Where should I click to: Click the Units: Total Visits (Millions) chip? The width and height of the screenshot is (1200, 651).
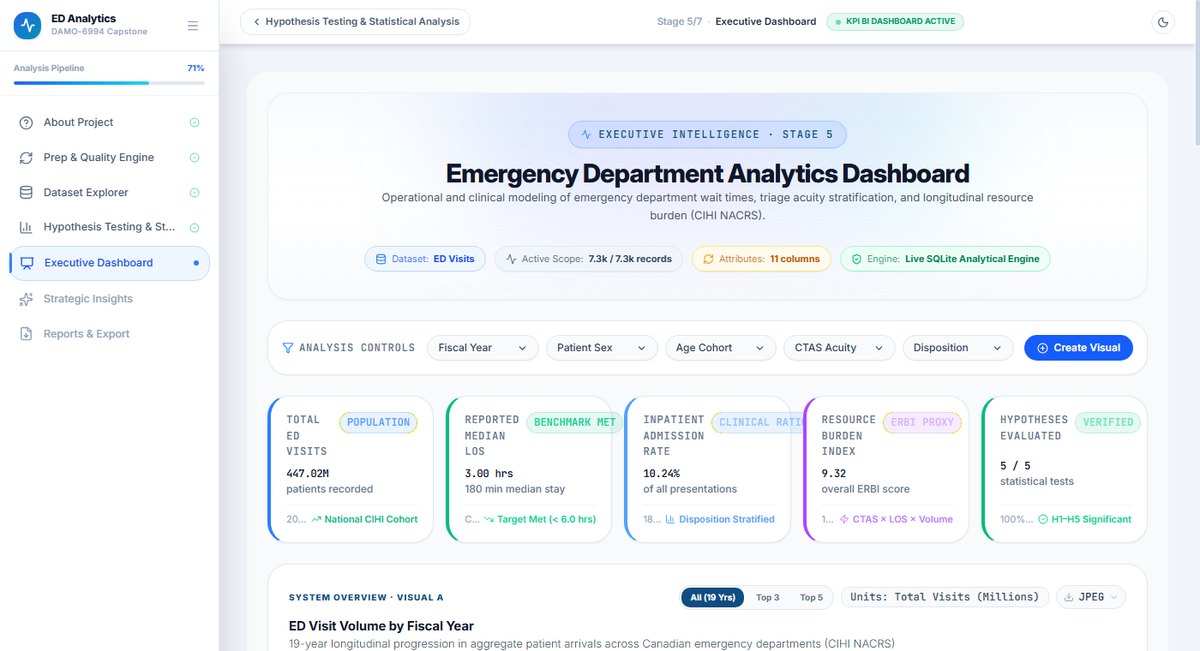coord(945,597)
